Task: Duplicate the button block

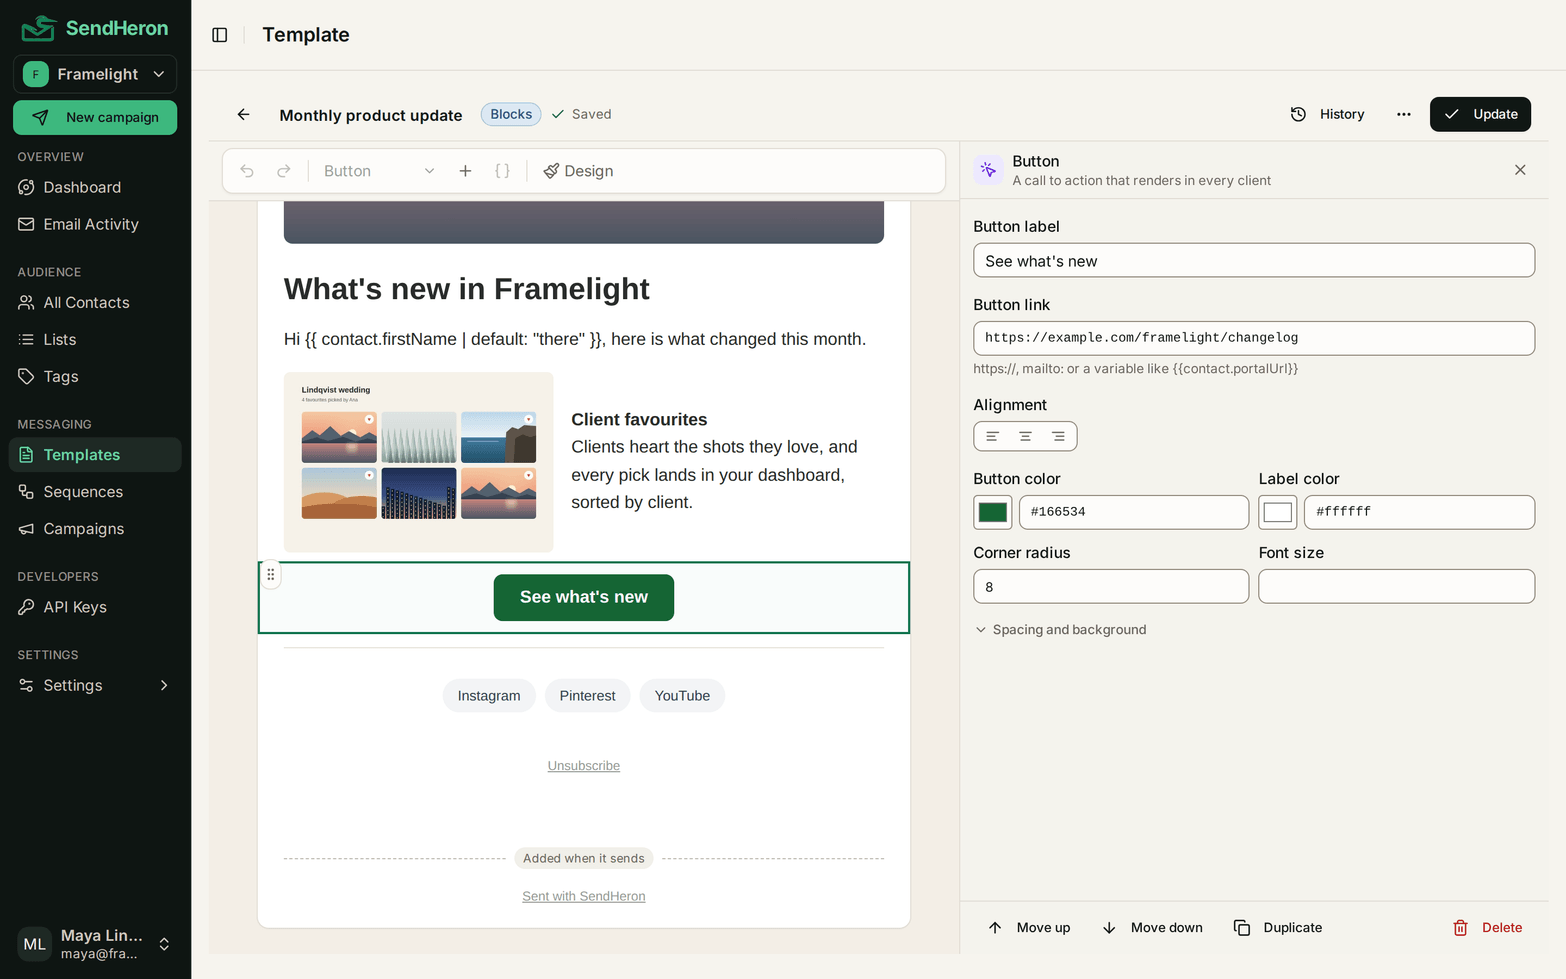Action: pyautogui.click(x=1278, y=928)
